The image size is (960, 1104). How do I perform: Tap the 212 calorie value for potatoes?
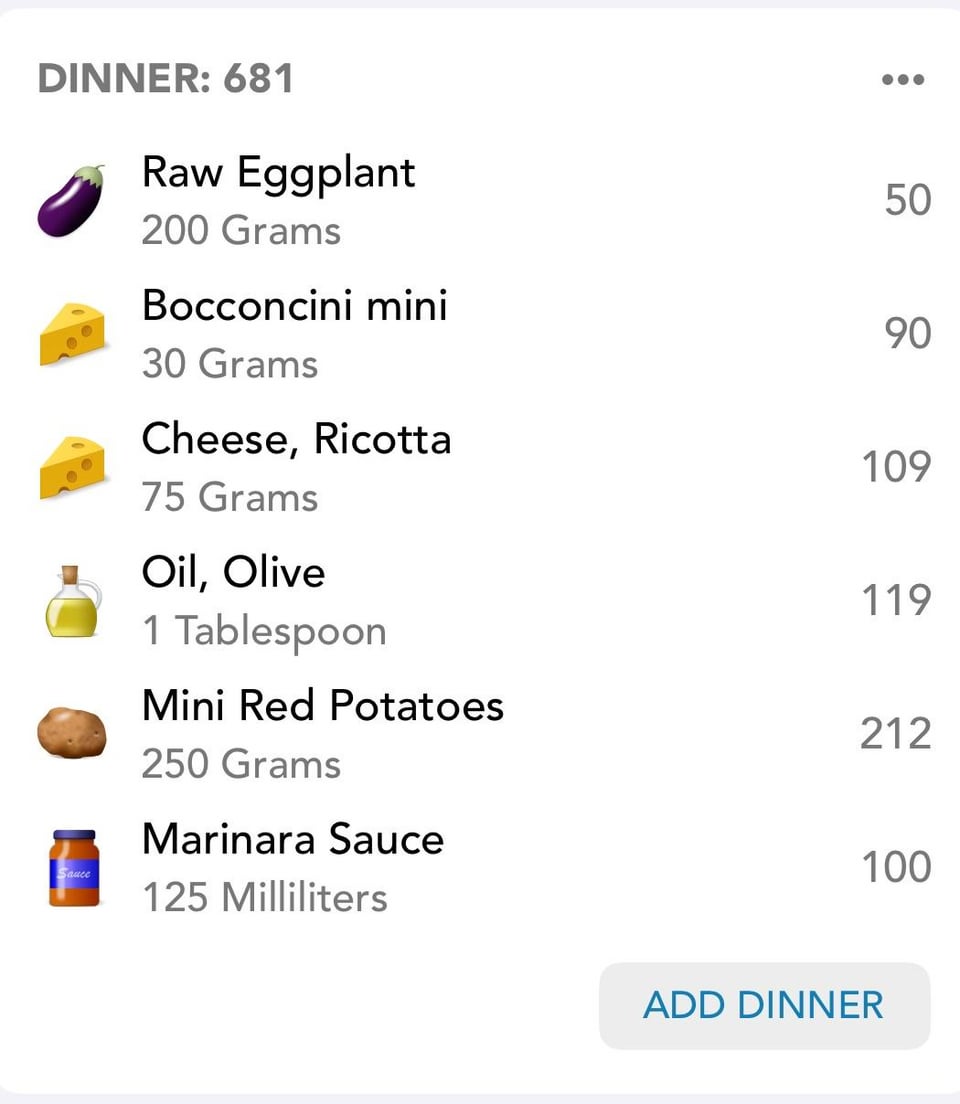(896, 734)
